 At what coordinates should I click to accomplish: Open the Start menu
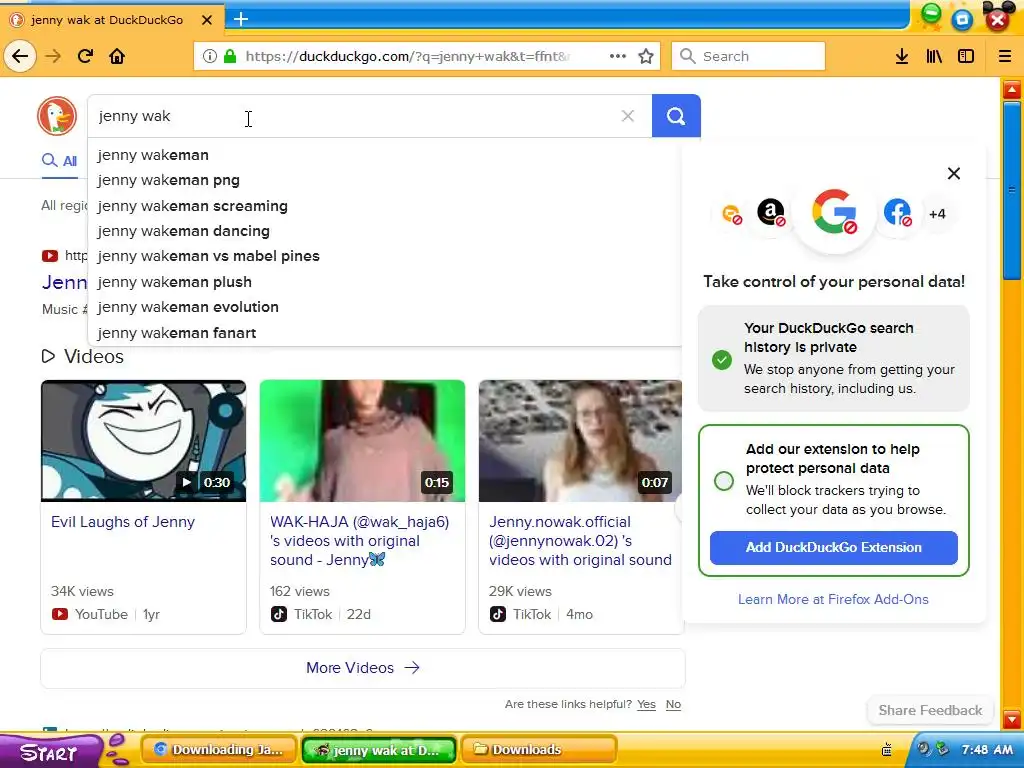tap(49, 752)
